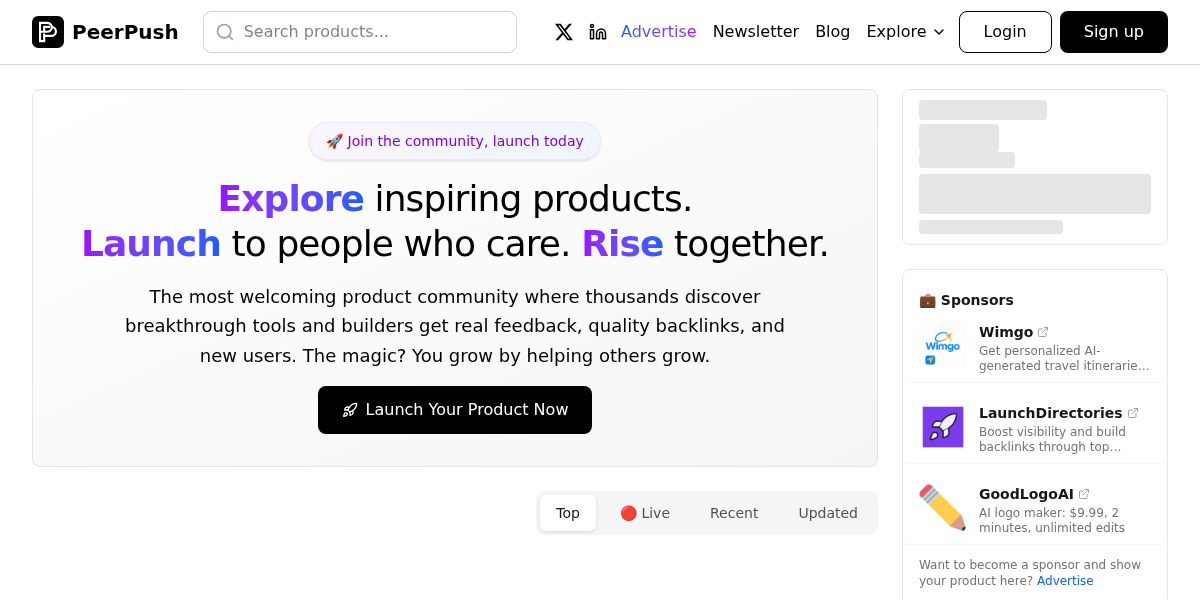Click the rocket icon in the community badge

tap(334, 141)
